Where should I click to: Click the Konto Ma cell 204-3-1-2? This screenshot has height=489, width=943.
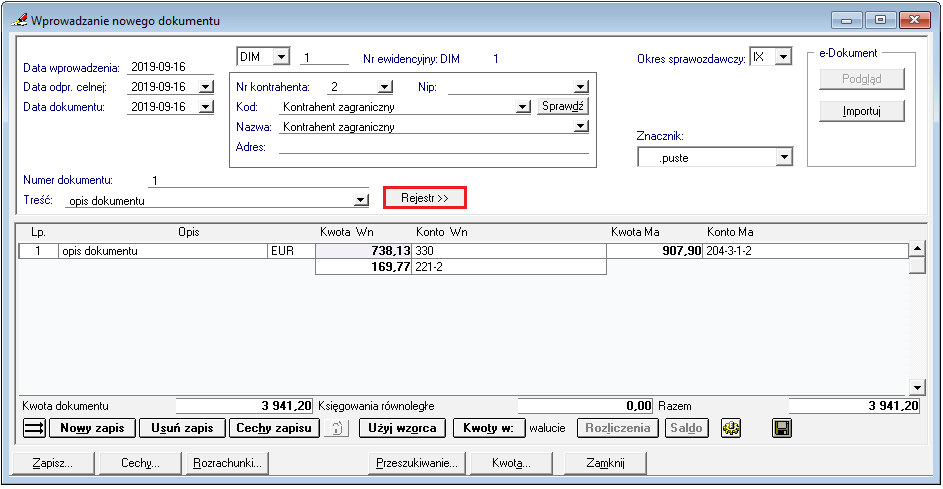pyautogui.click(x=805, y=251)
